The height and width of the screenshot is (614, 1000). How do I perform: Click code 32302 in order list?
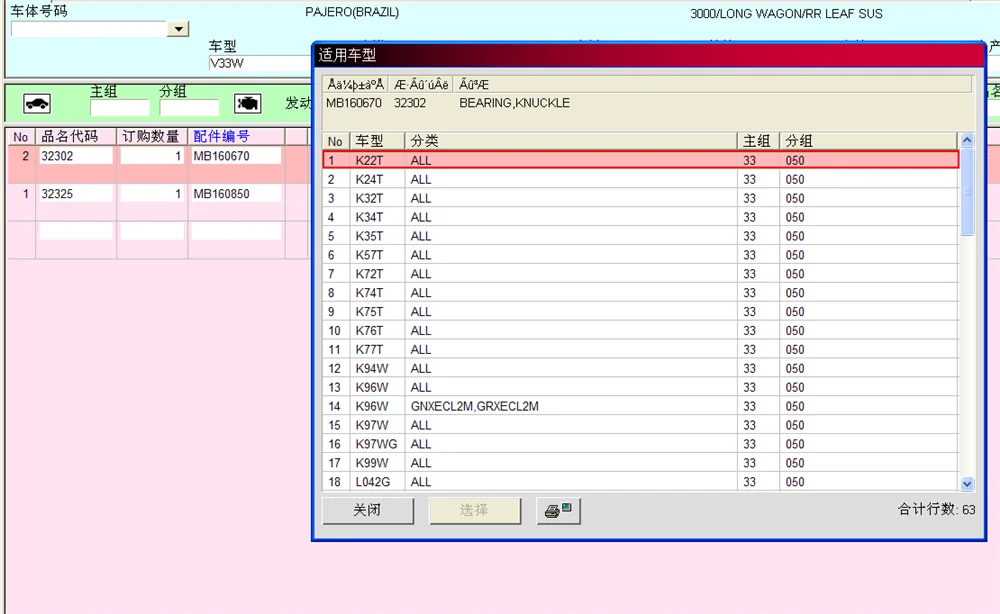click(76, 156)
